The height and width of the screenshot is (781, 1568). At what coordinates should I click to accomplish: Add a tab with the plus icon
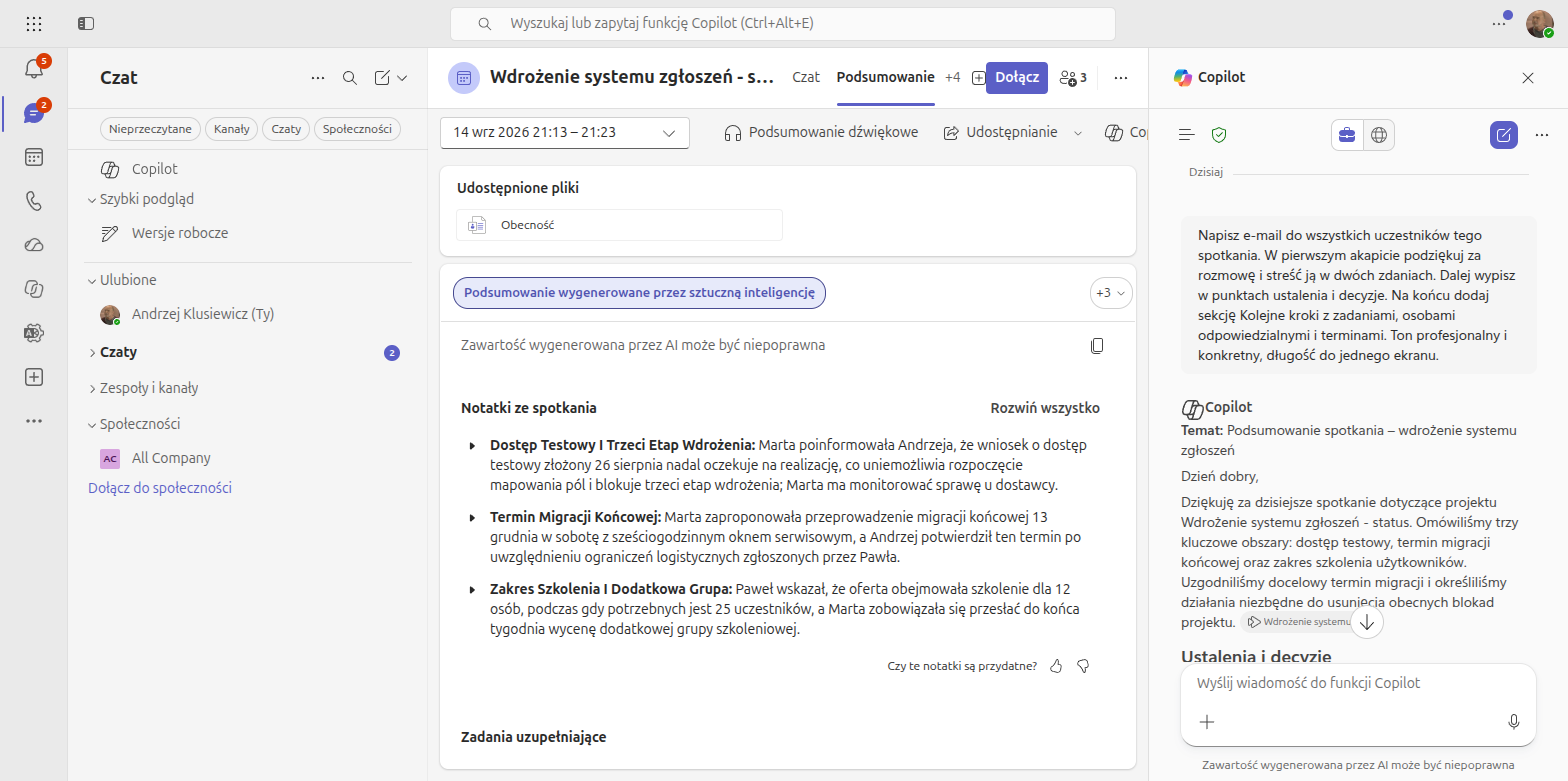978,78
